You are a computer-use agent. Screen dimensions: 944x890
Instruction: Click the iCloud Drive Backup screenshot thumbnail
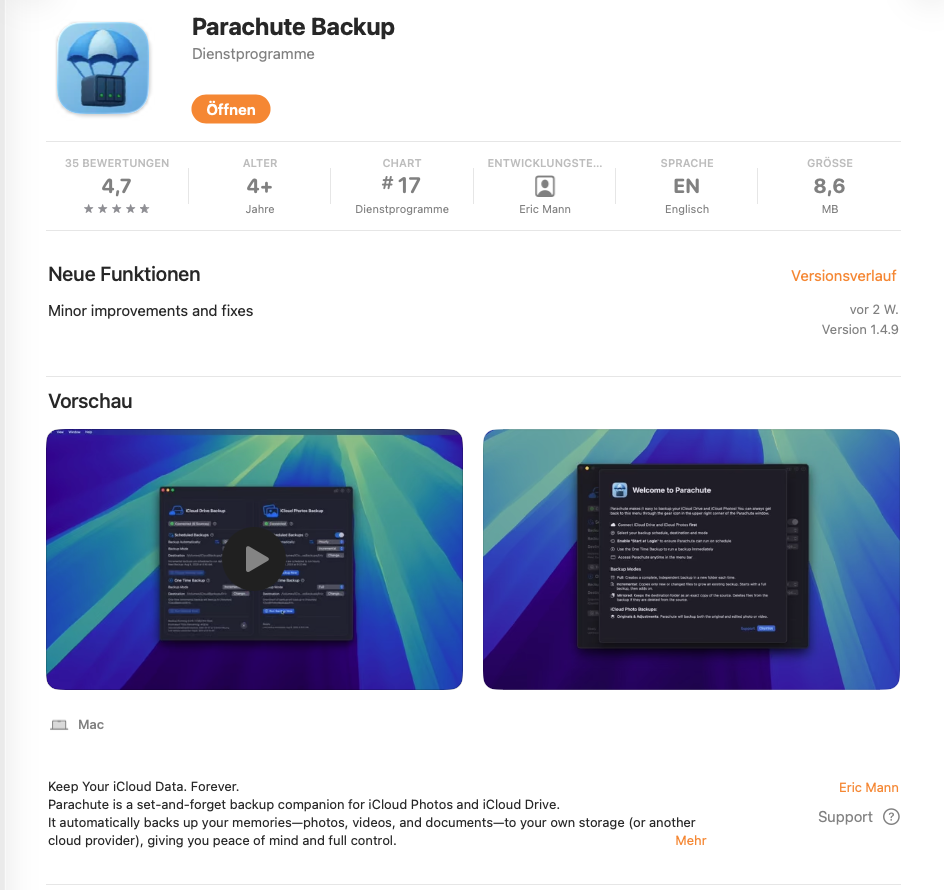pos(255,559)
